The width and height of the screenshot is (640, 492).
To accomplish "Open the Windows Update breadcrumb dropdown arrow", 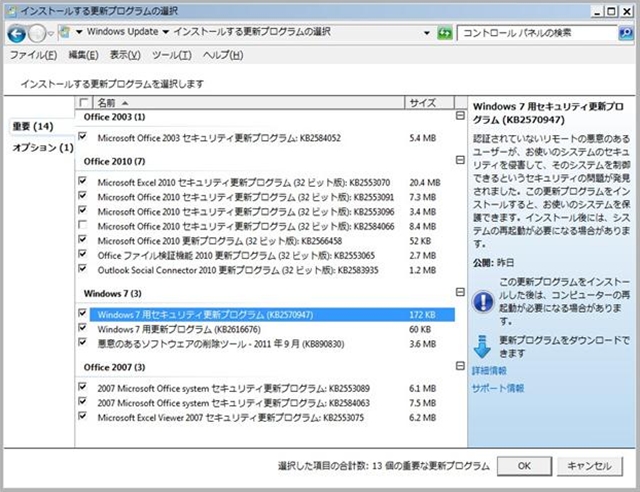I will [166, 32].
